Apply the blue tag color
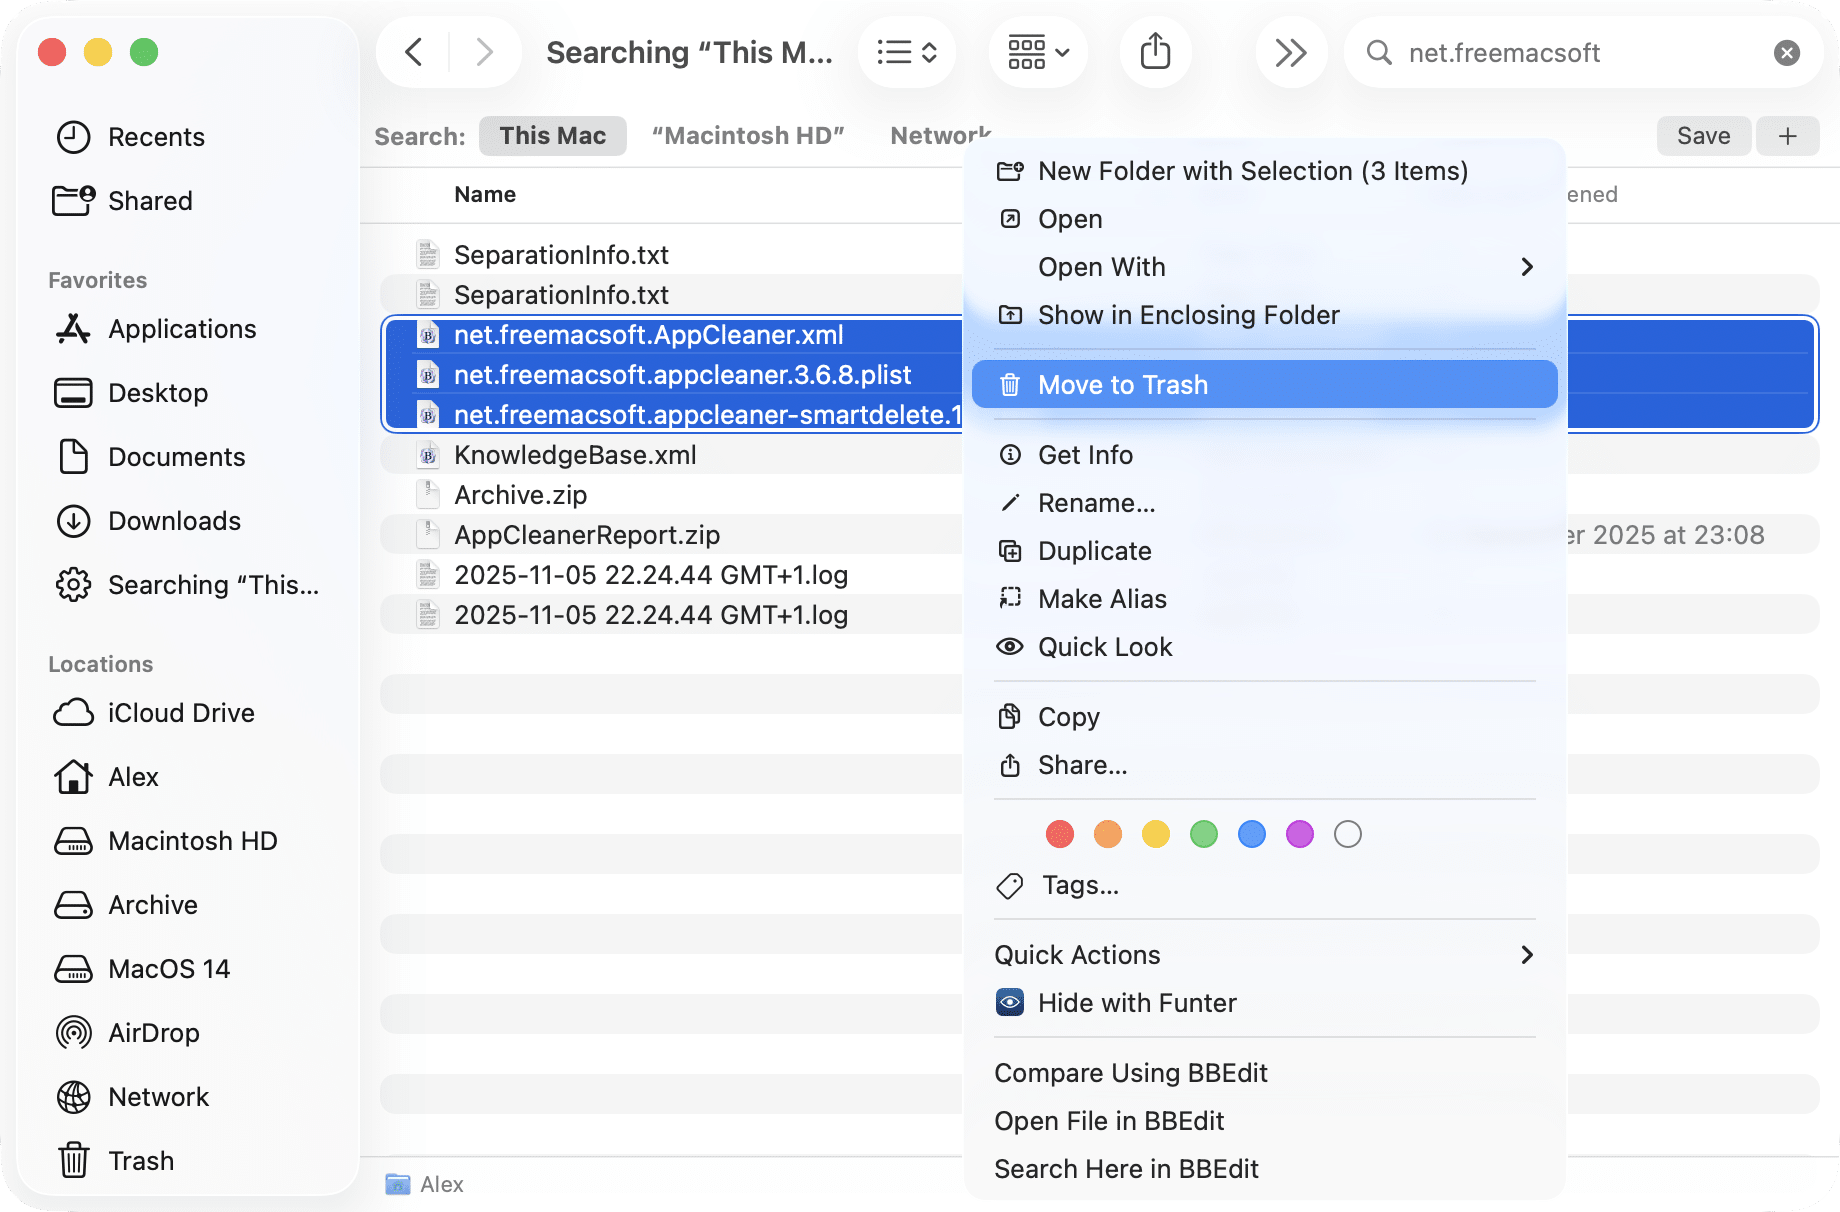Screen dimensions: 1840x1212 click(x=1252, y=834)
